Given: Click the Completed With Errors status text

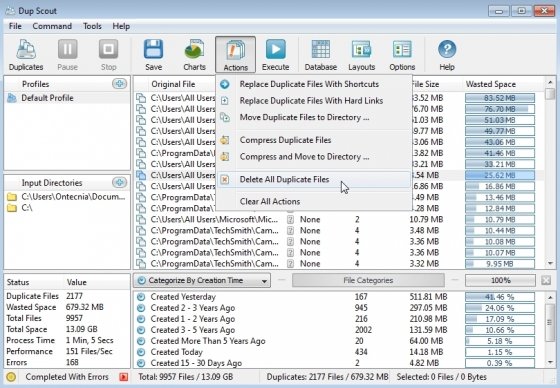Looking at the screenshot, I should (67, 377).
